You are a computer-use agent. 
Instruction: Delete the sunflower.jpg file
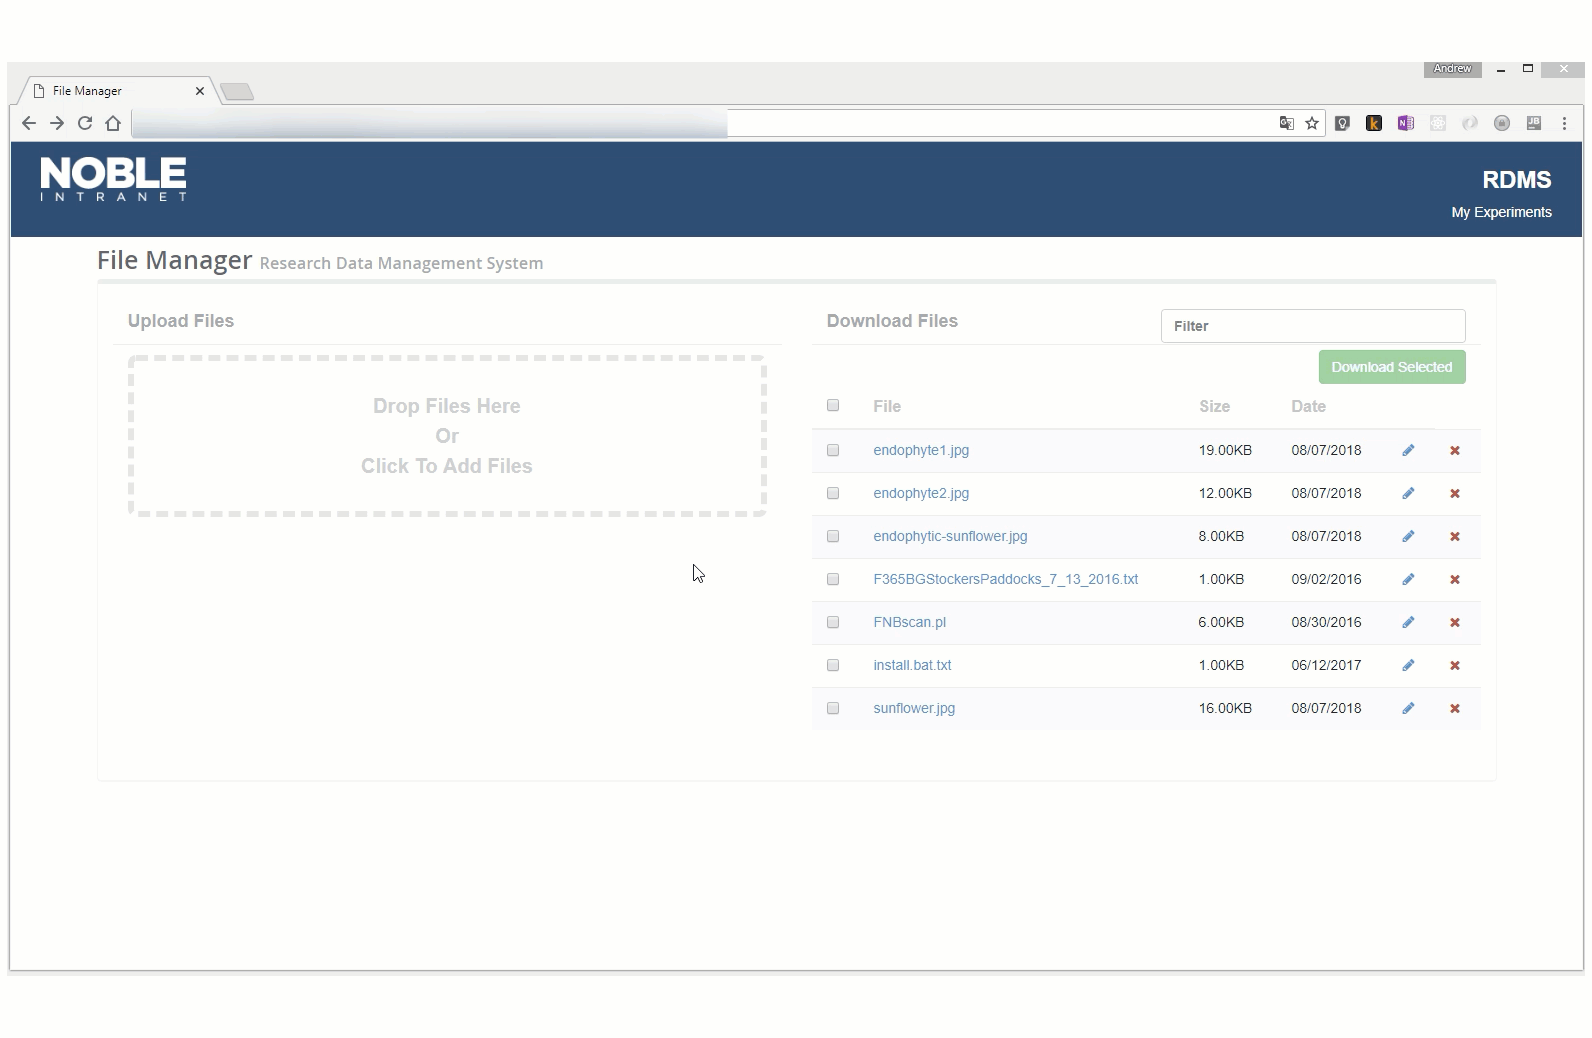click(1455, 709)
